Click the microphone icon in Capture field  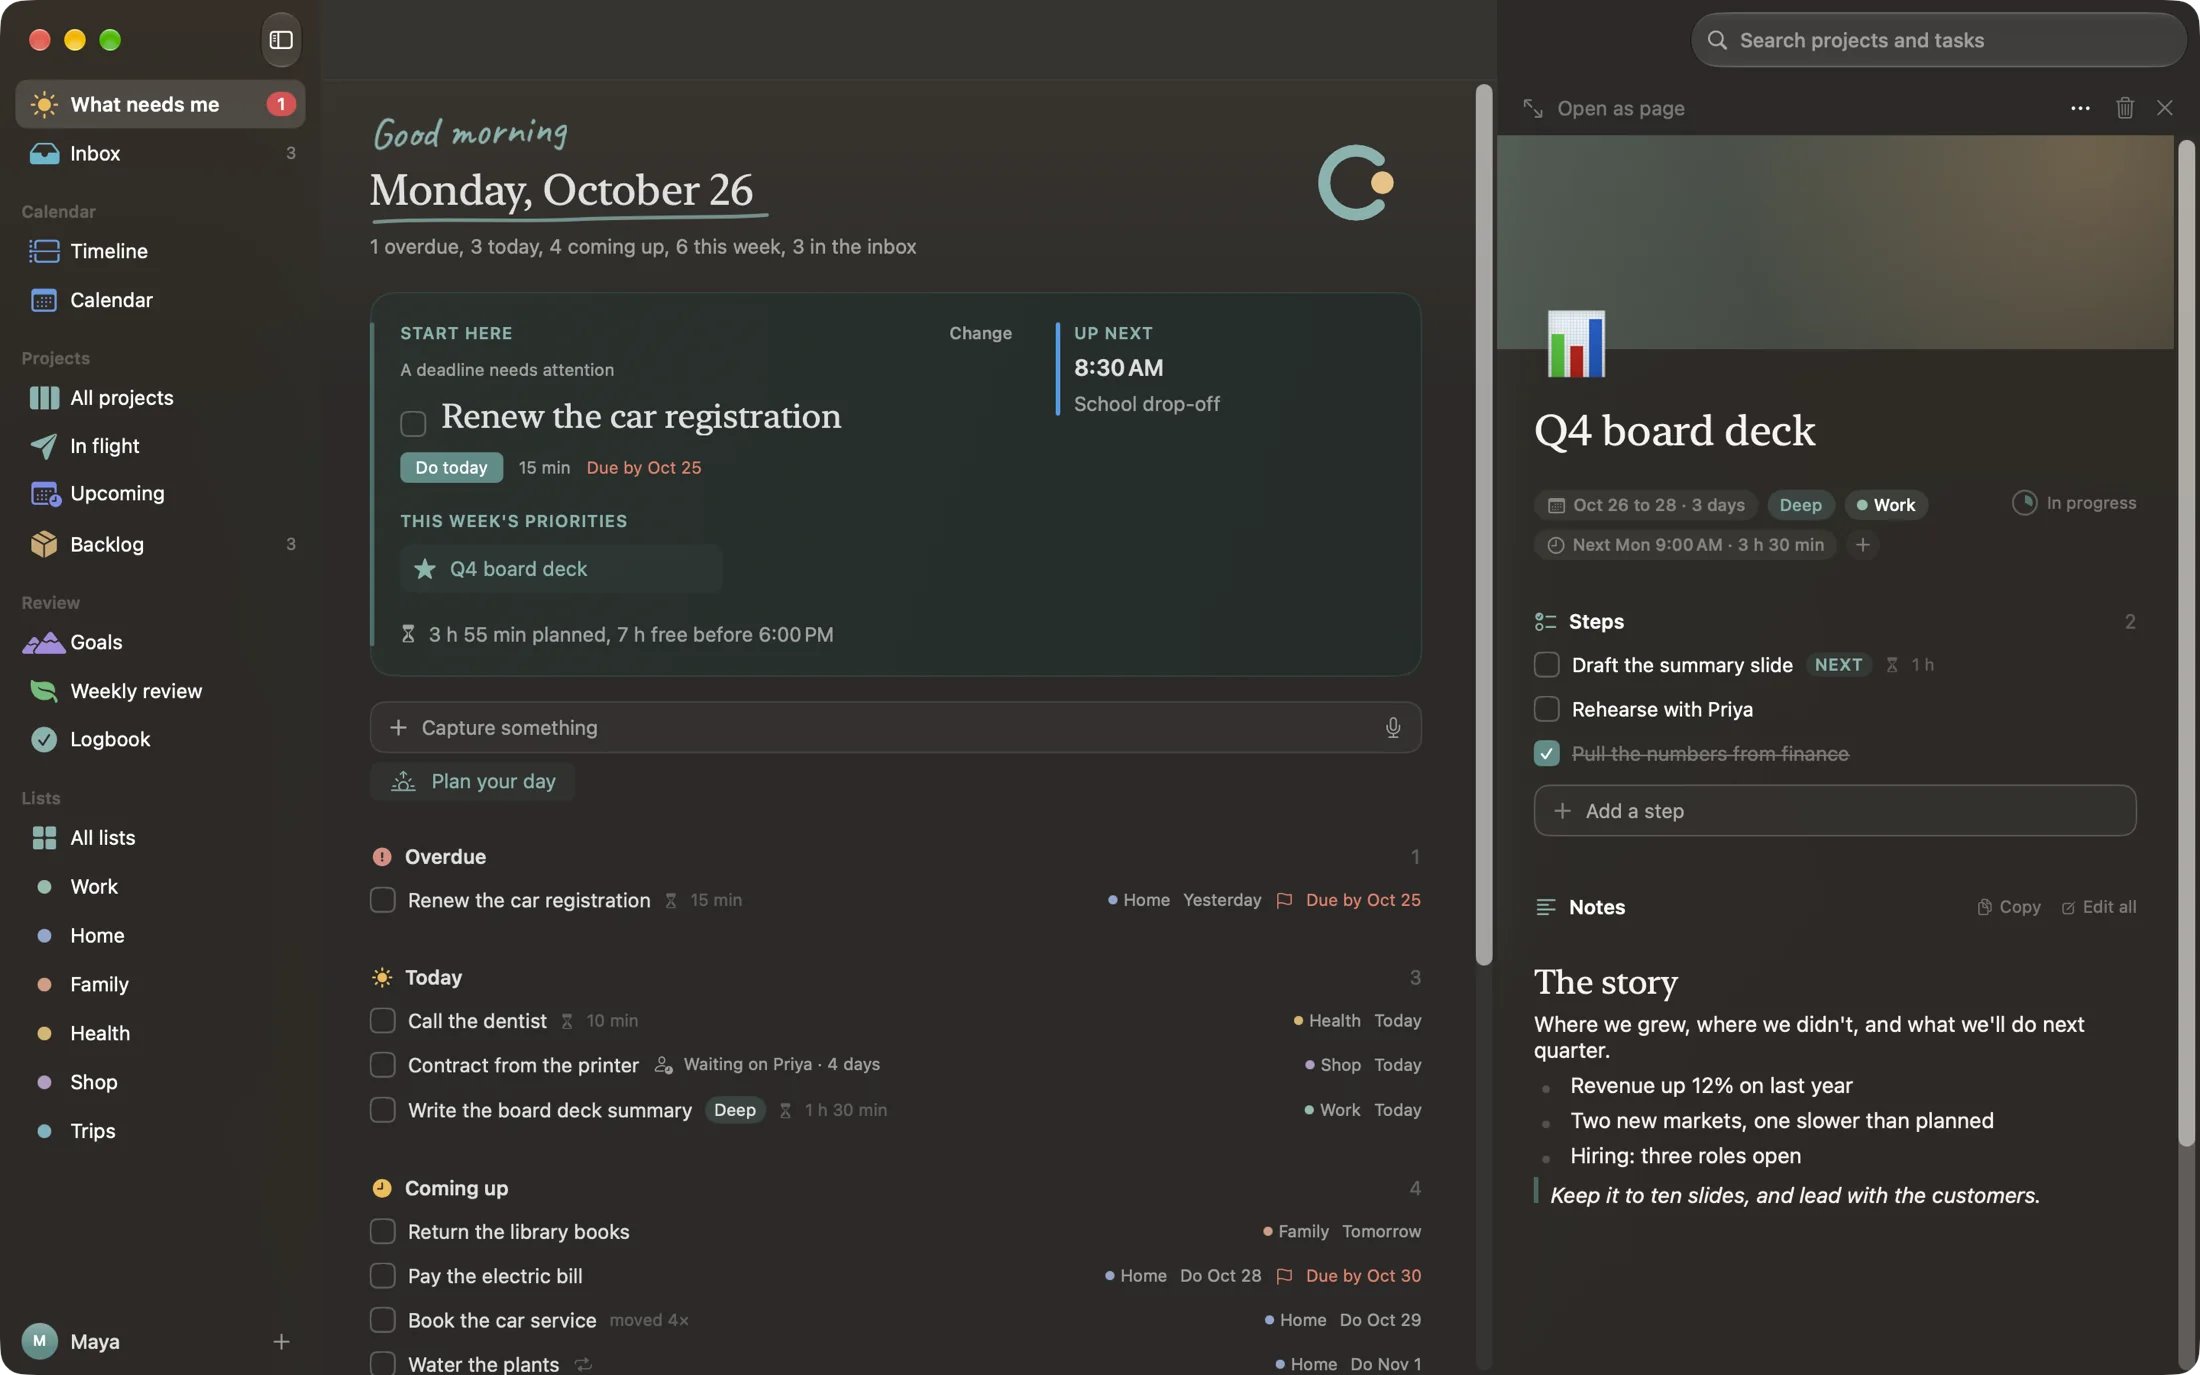pyautogui.click(x=1392, y=728)
